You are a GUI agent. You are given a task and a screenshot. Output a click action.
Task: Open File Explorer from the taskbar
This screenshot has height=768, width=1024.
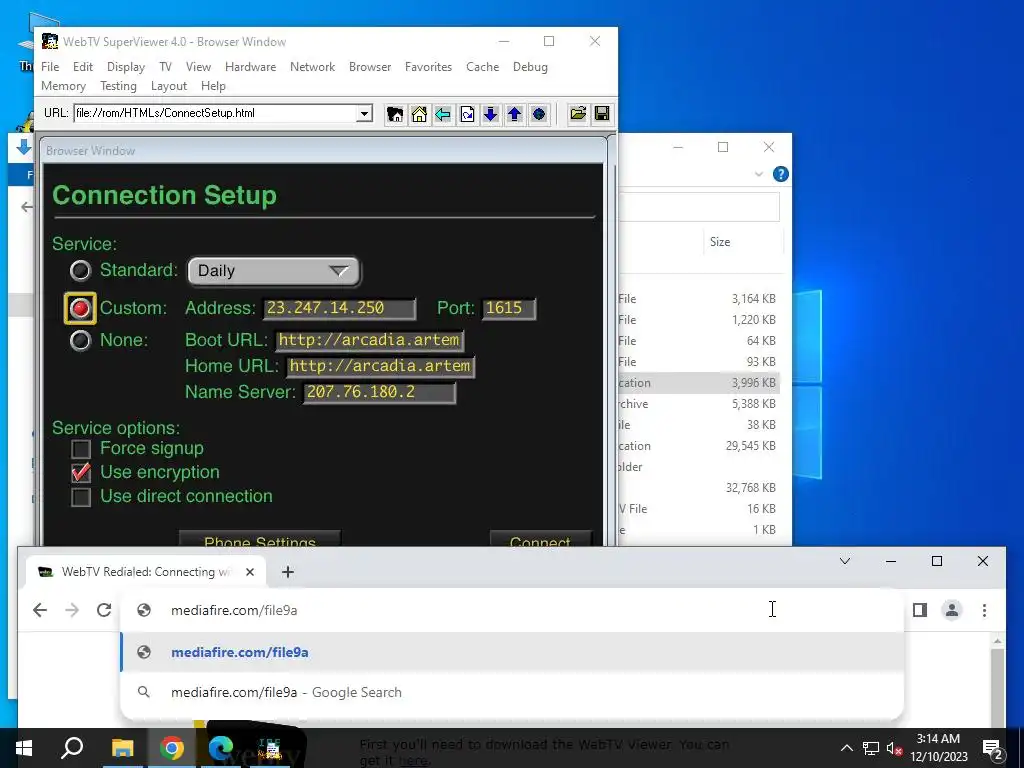pos(122,748)
